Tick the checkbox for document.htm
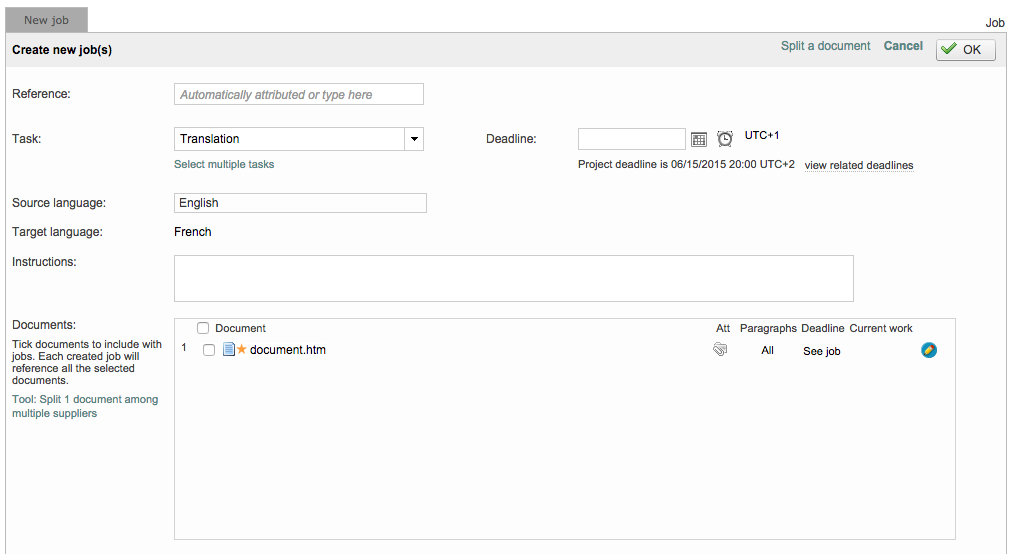The image size is (1013, 554). tap(209, 350)
